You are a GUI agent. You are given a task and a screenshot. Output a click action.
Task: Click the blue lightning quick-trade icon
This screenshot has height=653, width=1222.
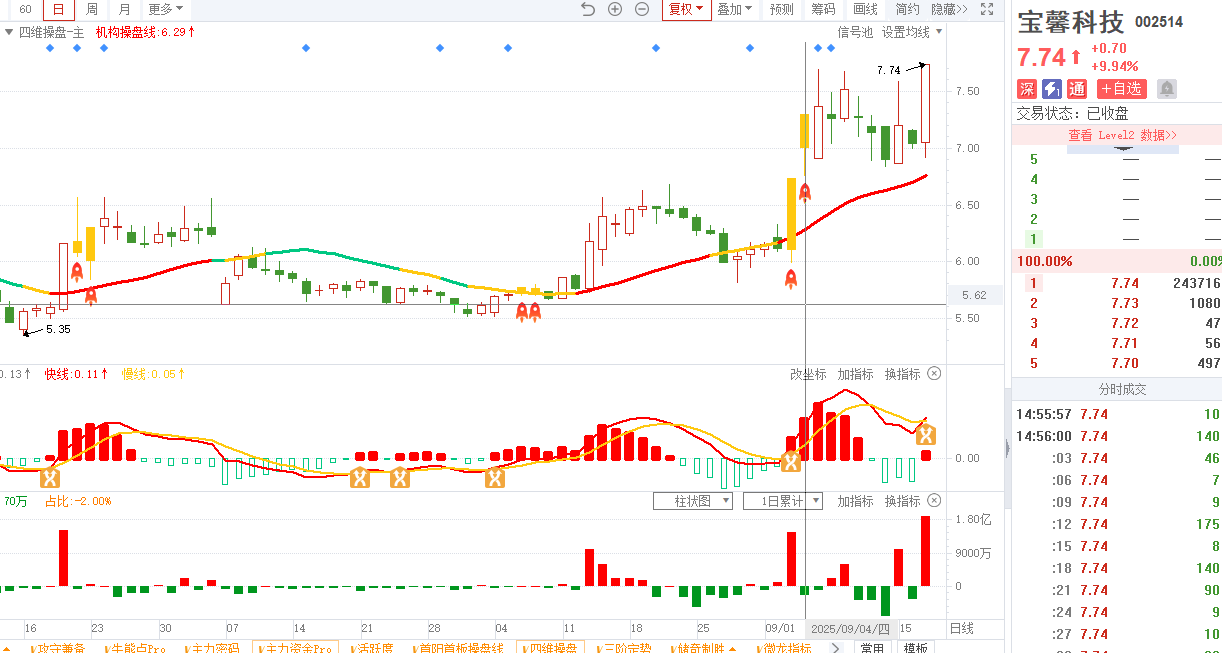(x=1051, y=89)
